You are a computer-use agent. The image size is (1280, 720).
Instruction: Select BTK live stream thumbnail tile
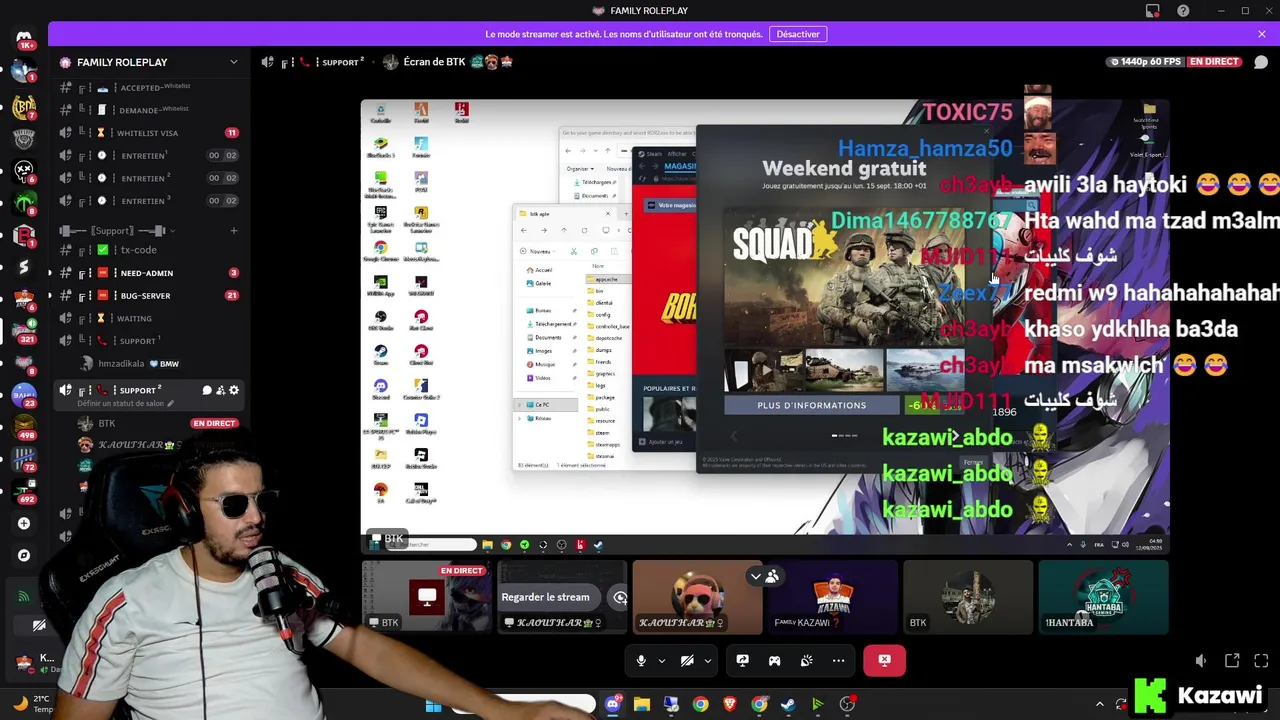427,597
